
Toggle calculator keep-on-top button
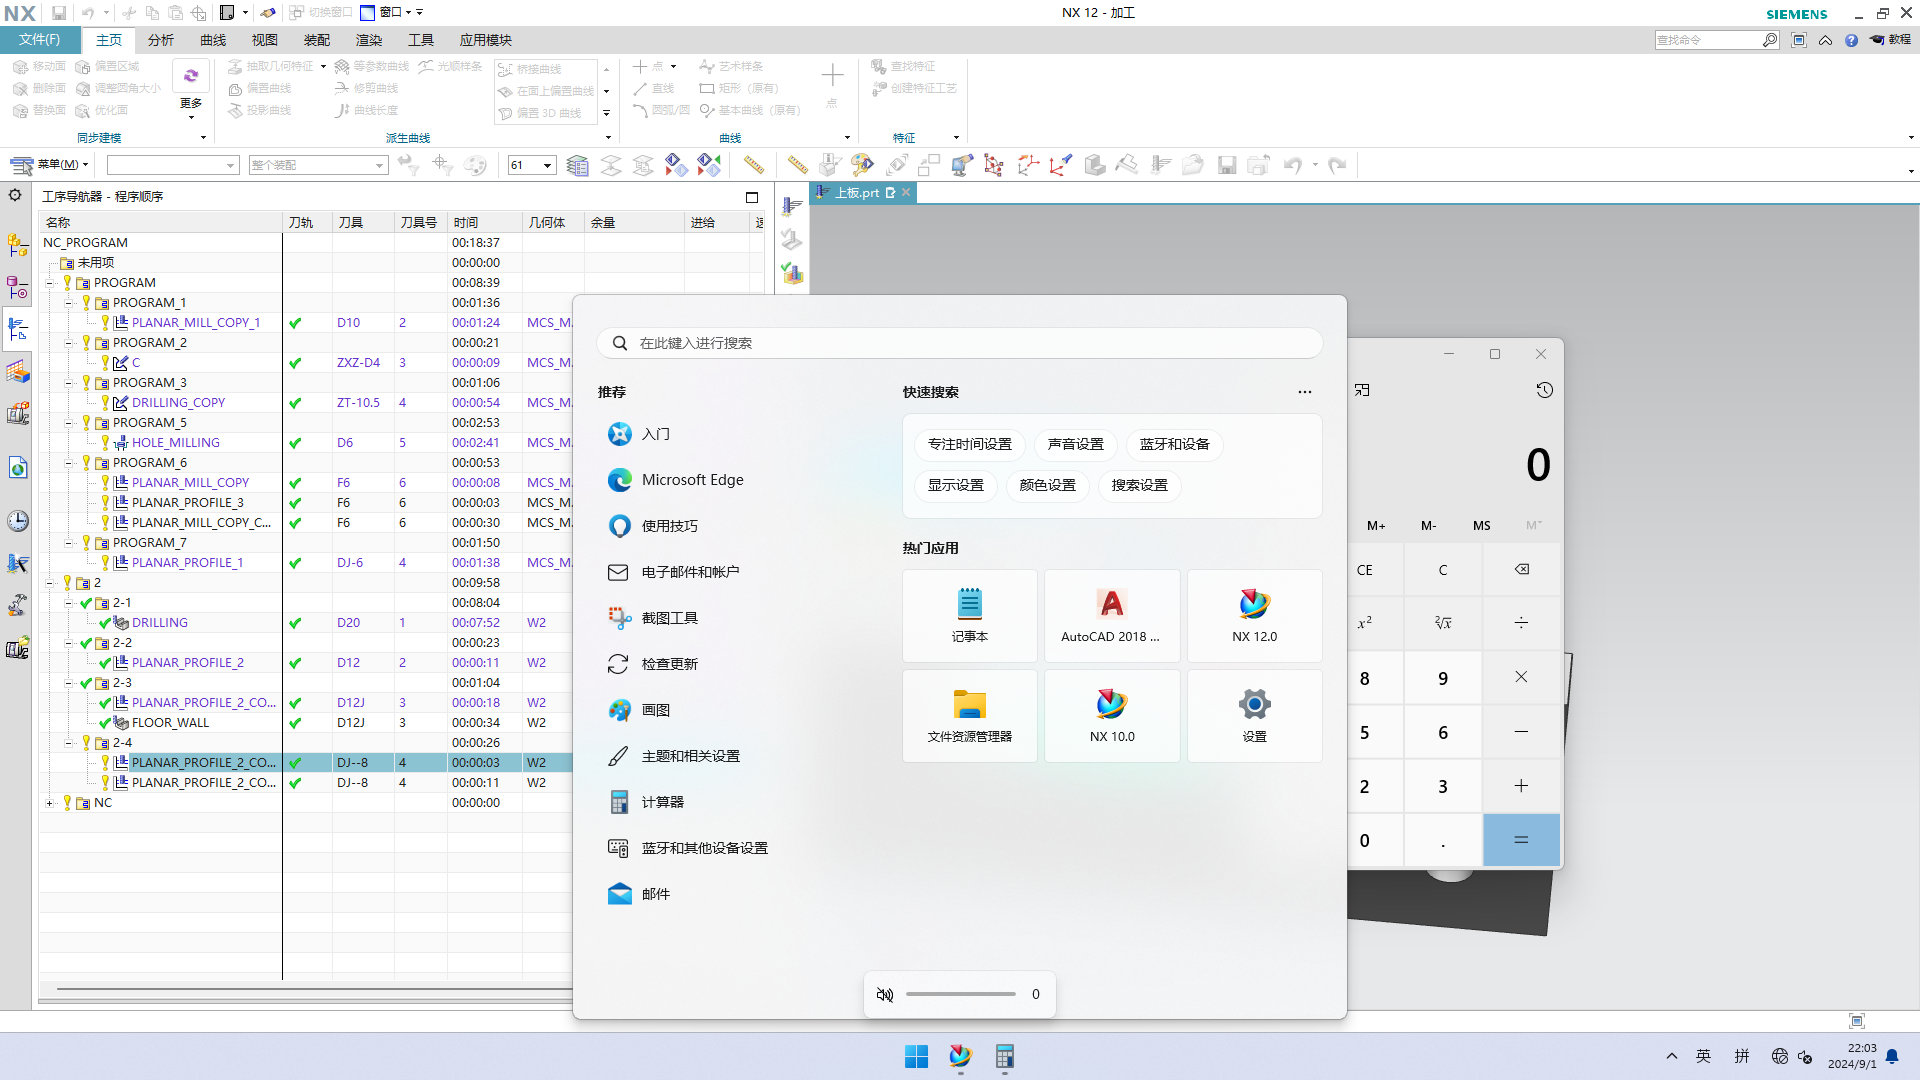tap(1362, 390)
